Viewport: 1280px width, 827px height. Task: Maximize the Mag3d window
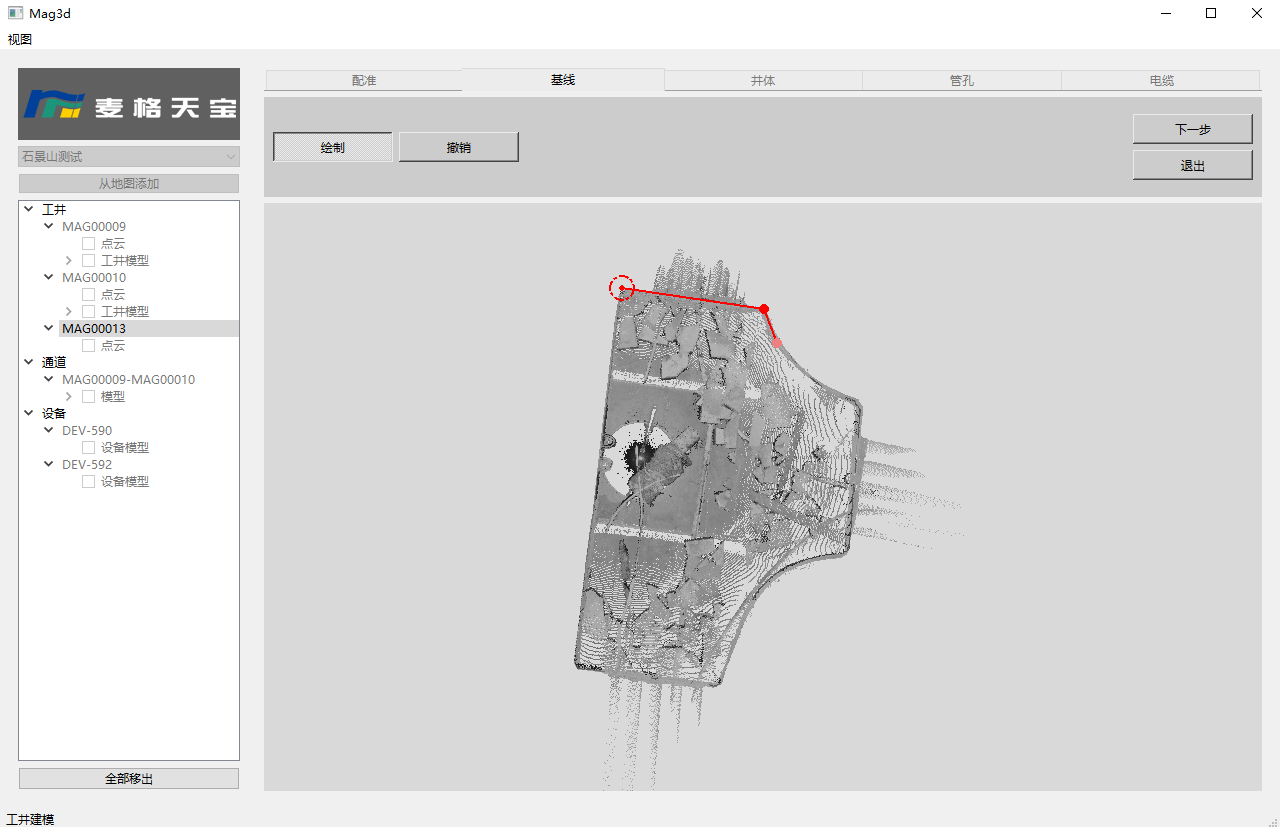(x=1211, y=14)
